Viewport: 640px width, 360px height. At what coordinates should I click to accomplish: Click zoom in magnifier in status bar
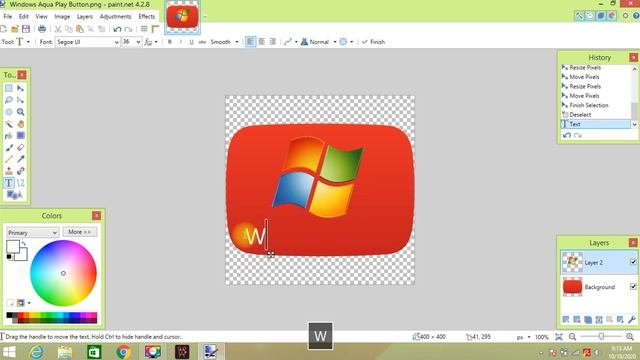click(630, 337)
